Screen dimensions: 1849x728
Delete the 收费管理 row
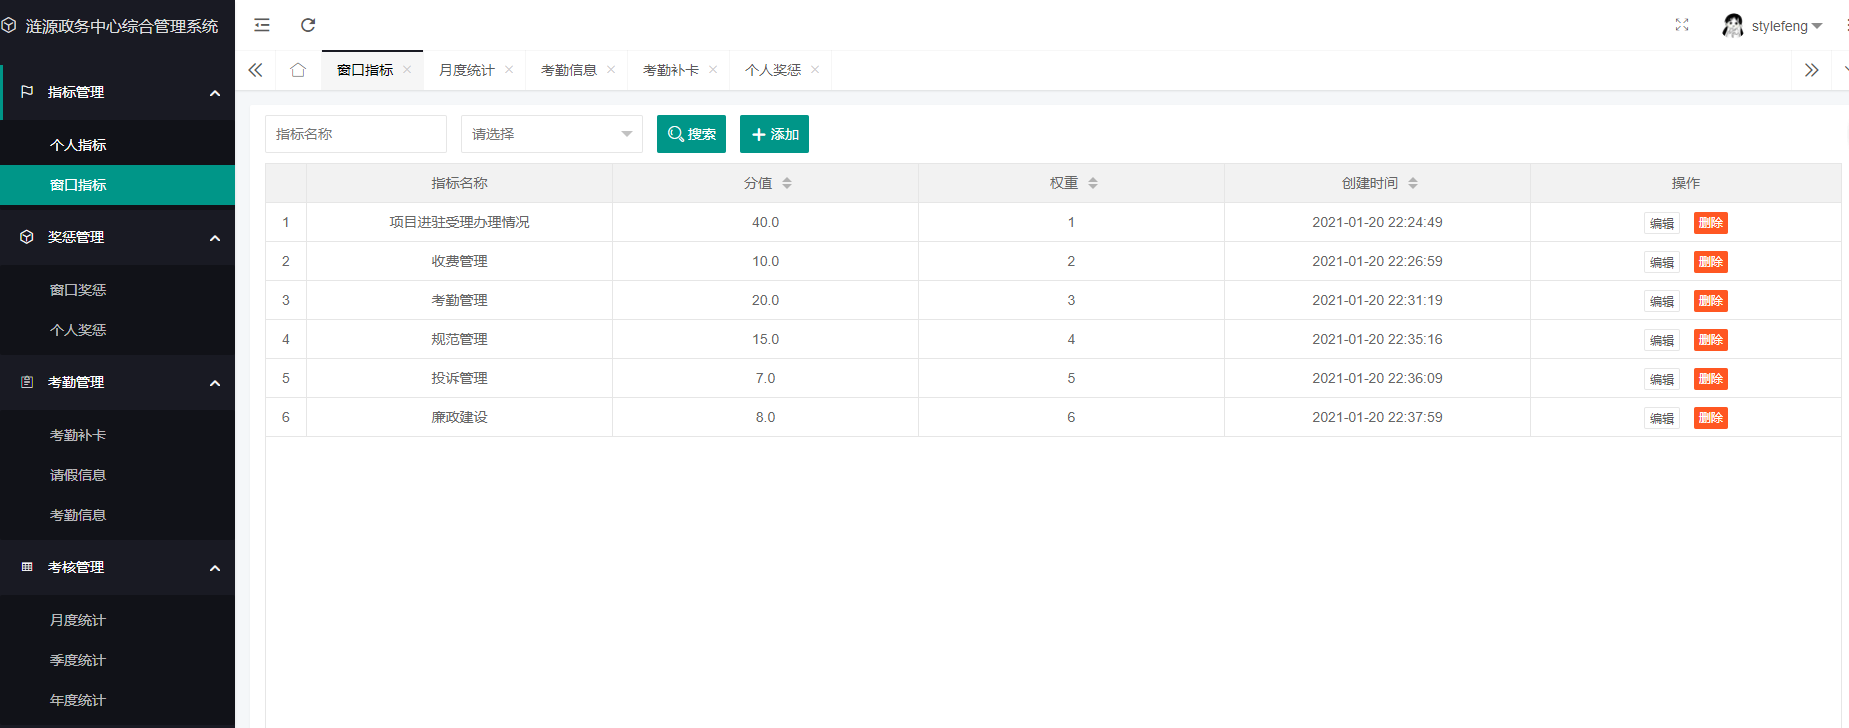click(1711, 262)
